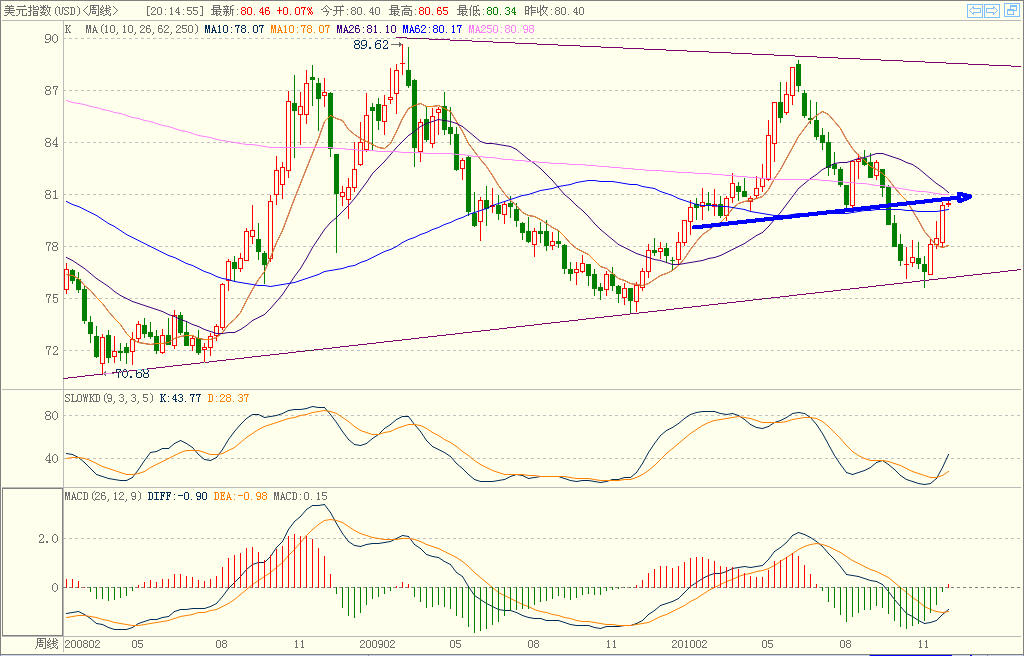Click the restore window icon beside arrows
Screen dimensions: 1024x656
pyautogui.click(x=1010, y=10)
